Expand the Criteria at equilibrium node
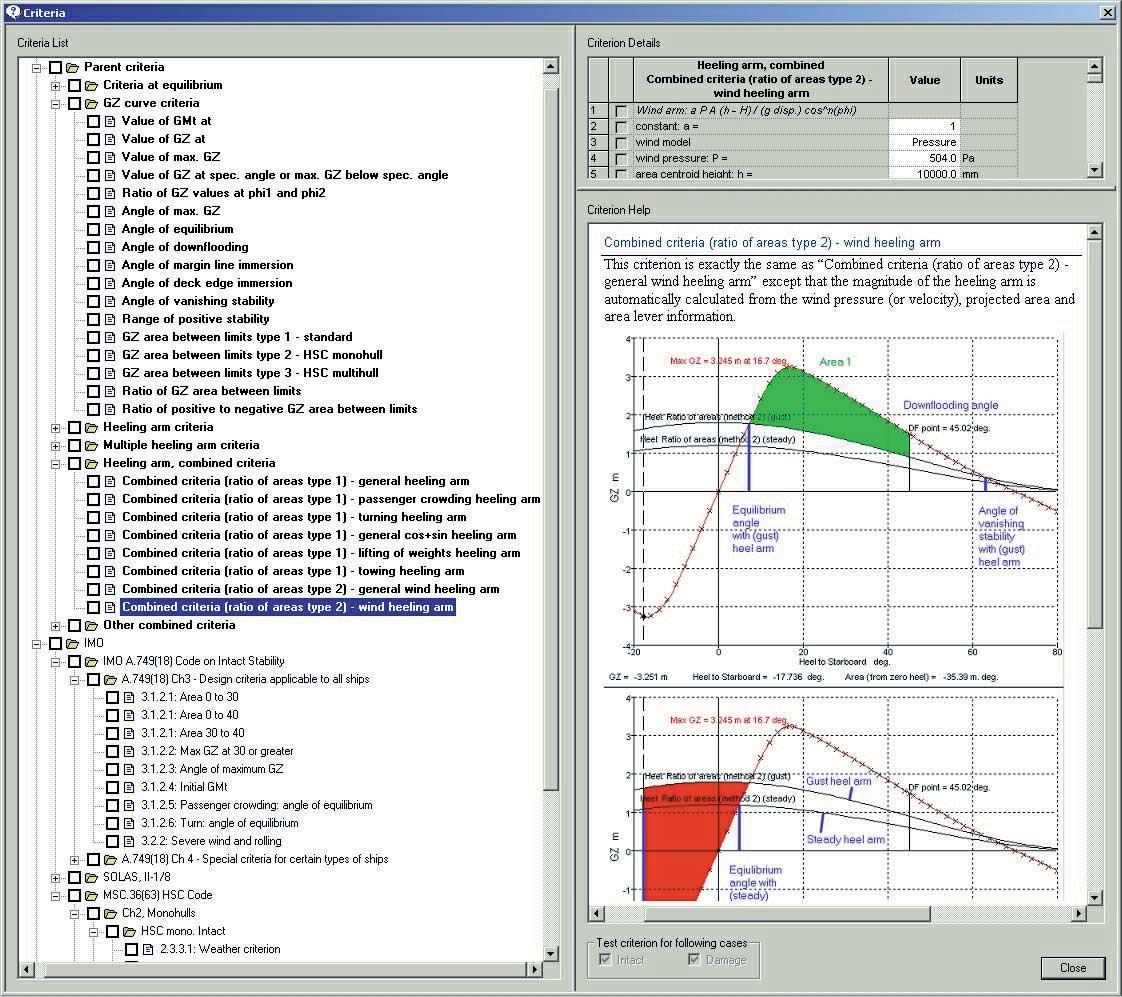The height and width of the screenshot is (997, 1122). tap(55, 86)
